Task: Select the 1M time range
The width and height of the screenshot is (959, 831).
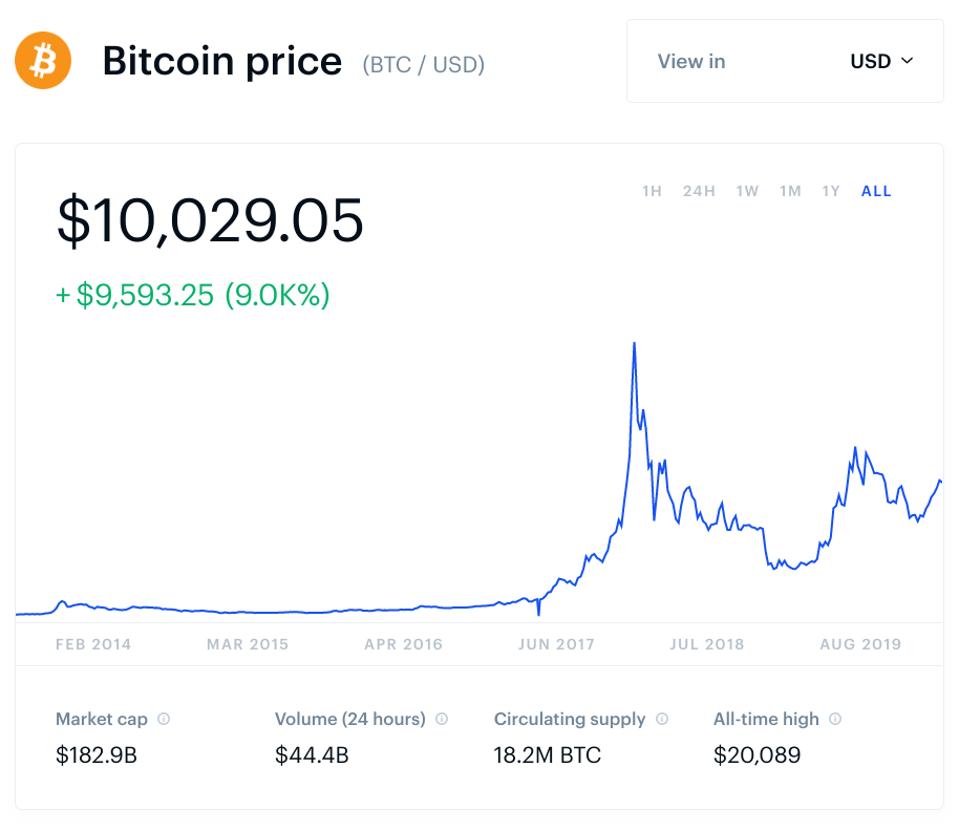Action: tap(790, 191)
